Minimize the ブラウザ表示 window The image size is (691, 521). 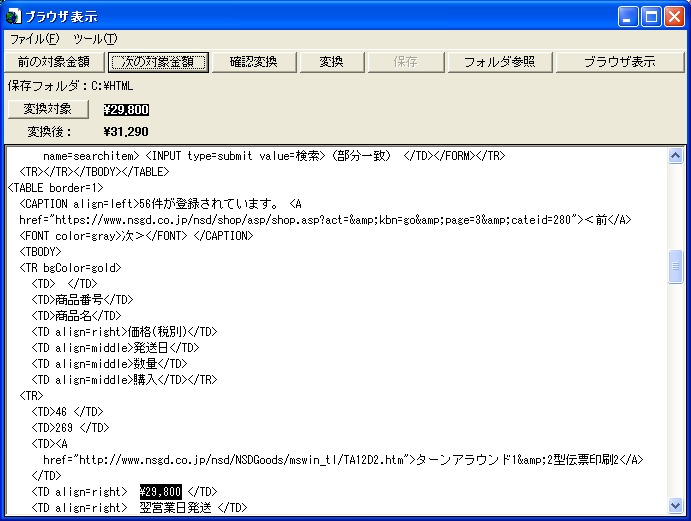click(628, 17)
